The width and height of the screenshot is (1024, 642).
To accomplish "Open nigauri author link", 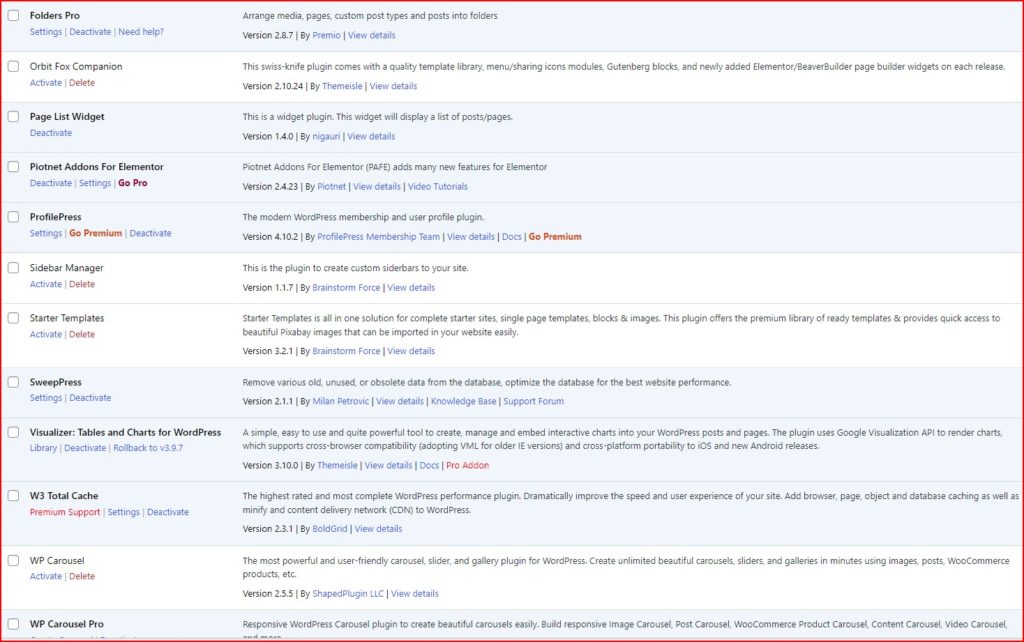I will coord(327,136).
